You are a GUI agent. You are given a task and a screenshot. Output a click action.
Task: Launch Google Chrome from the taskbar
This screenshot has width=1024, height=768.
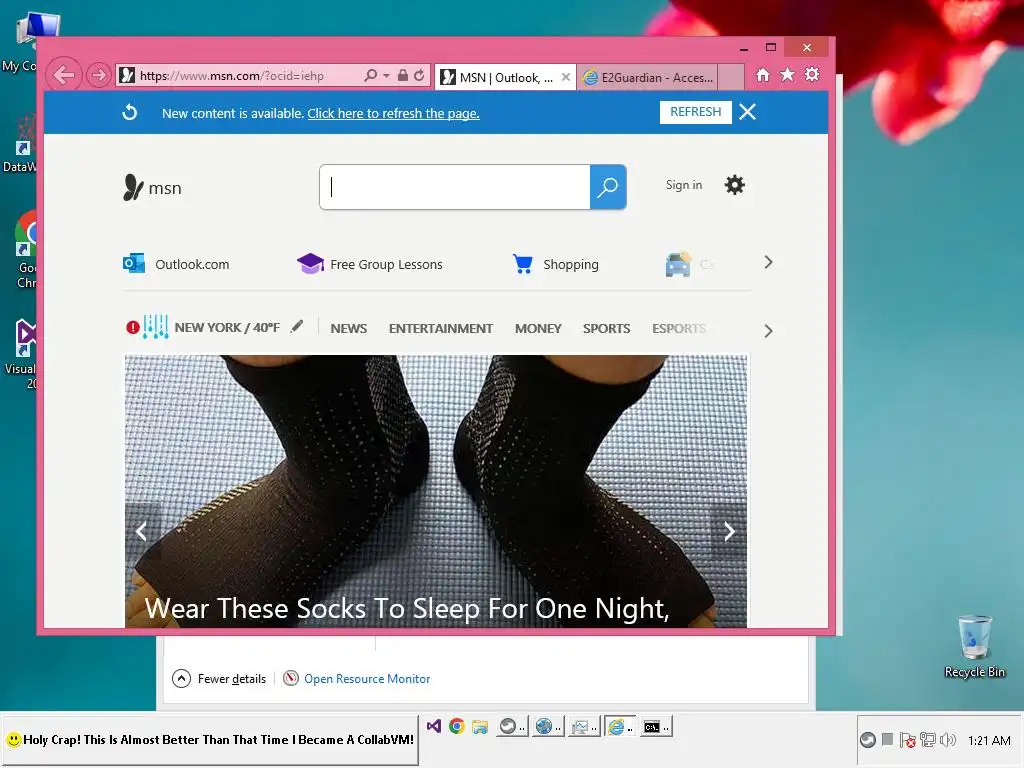(x=456, y=726)
